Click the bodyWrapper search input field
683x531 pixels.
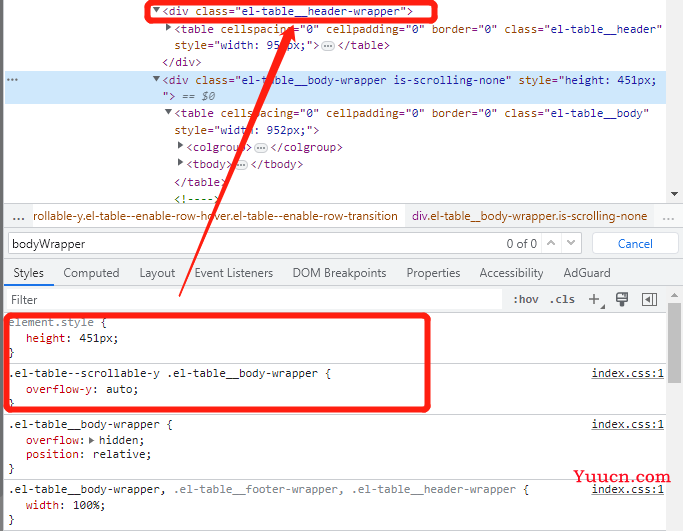point(255,244)
